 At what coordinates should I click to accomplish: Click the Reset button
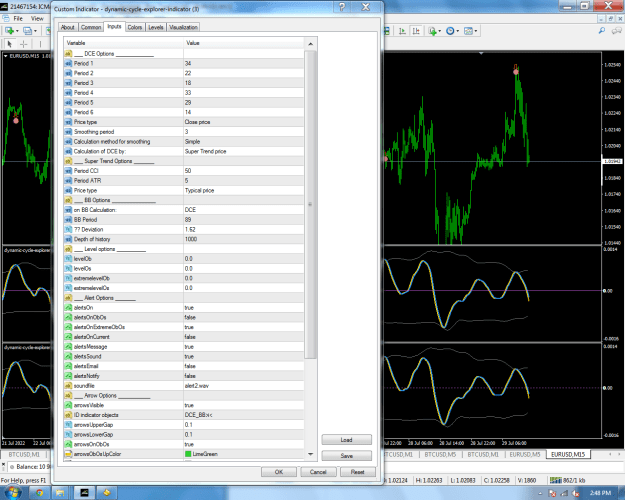(x=358, y=472)
